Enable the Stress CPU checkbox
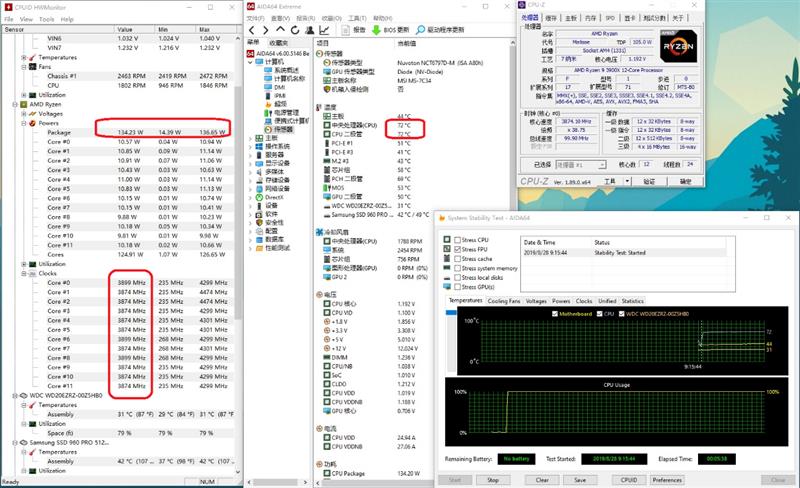 pyautogui.click(x=458, y=241)
